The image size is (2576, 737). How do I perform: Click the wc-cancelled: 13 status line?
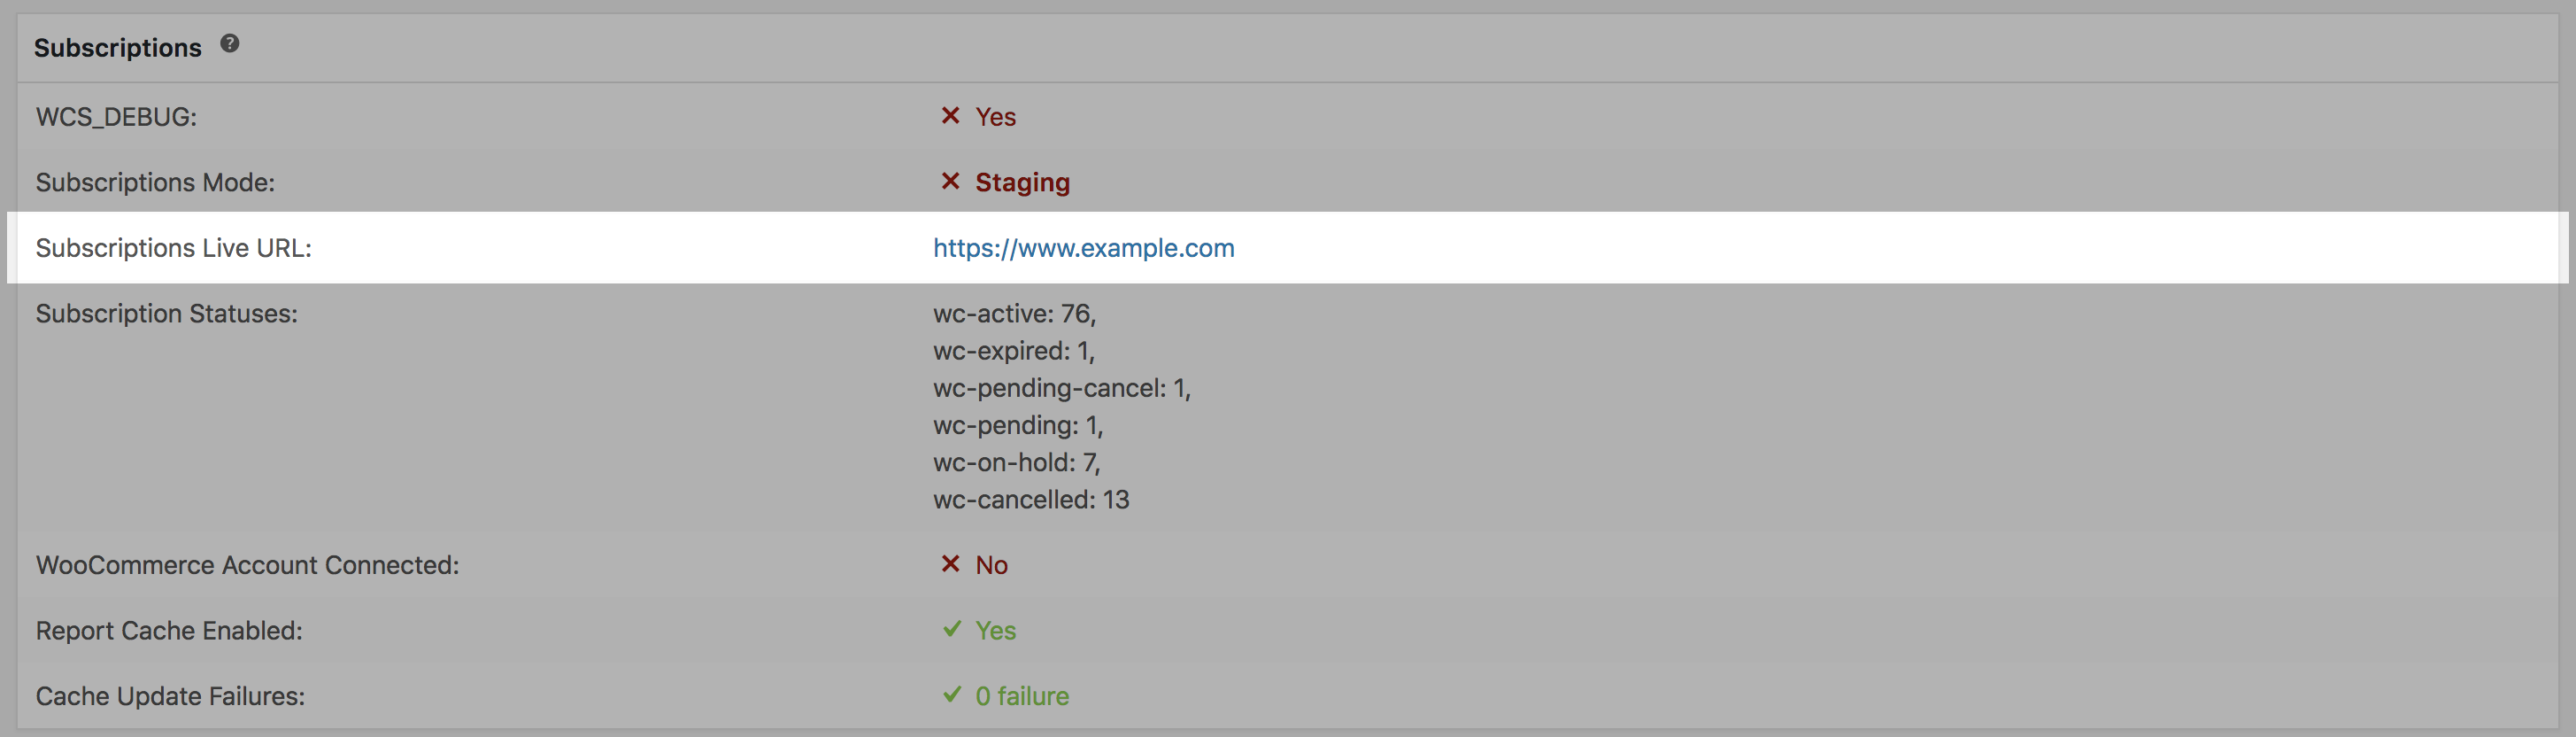(x=1031, y=500)
